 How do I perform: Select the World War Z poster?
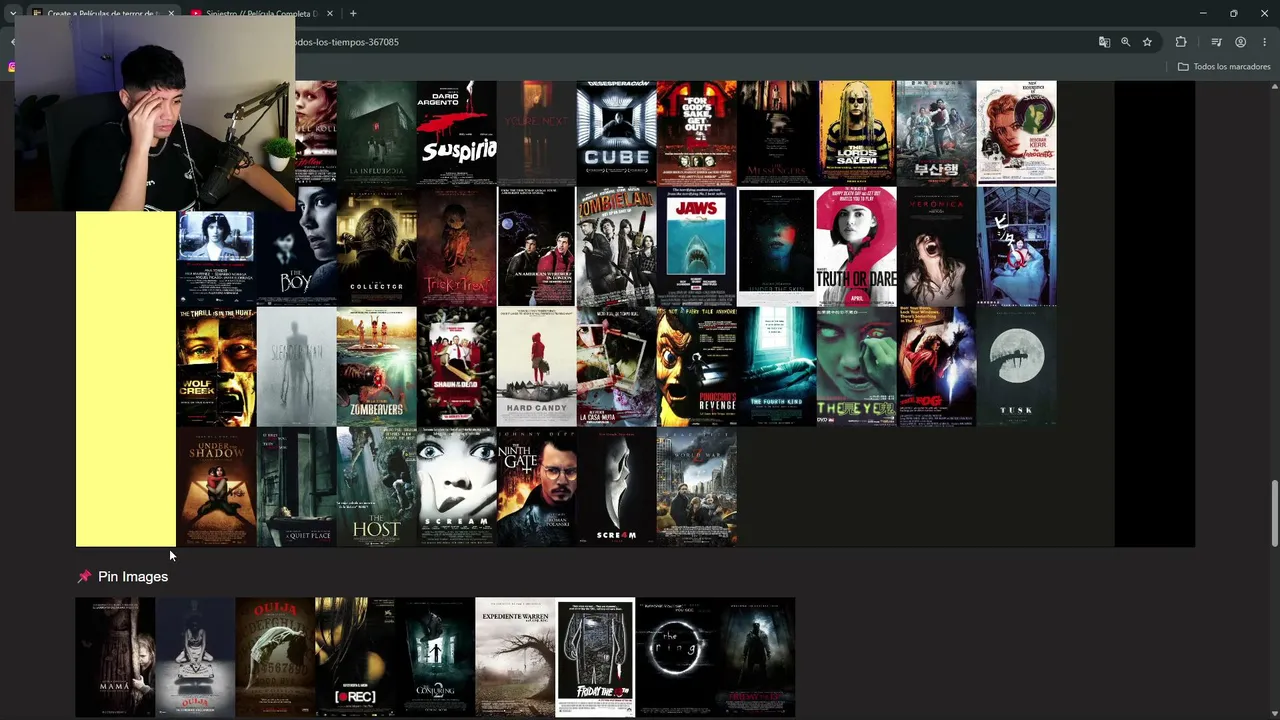coord(696,487)
